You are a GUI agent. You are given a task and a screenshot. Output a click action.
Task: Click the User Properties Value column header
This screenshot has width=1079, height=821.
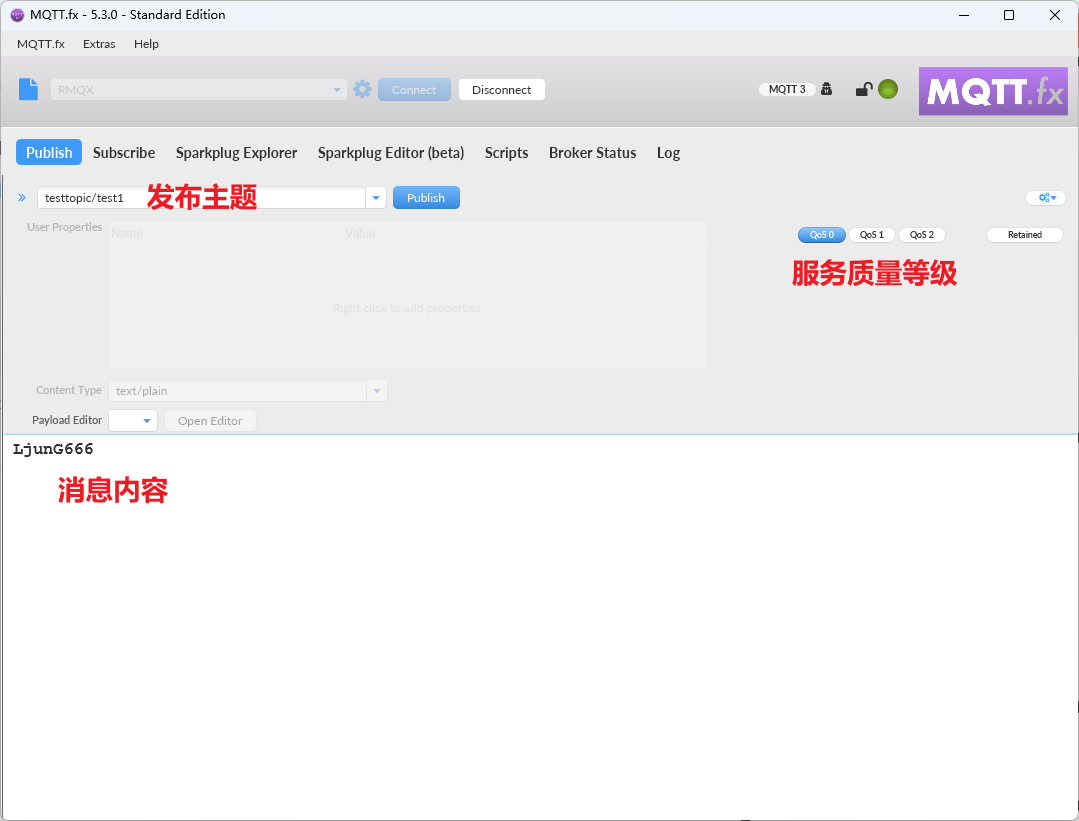coord(360,233)
